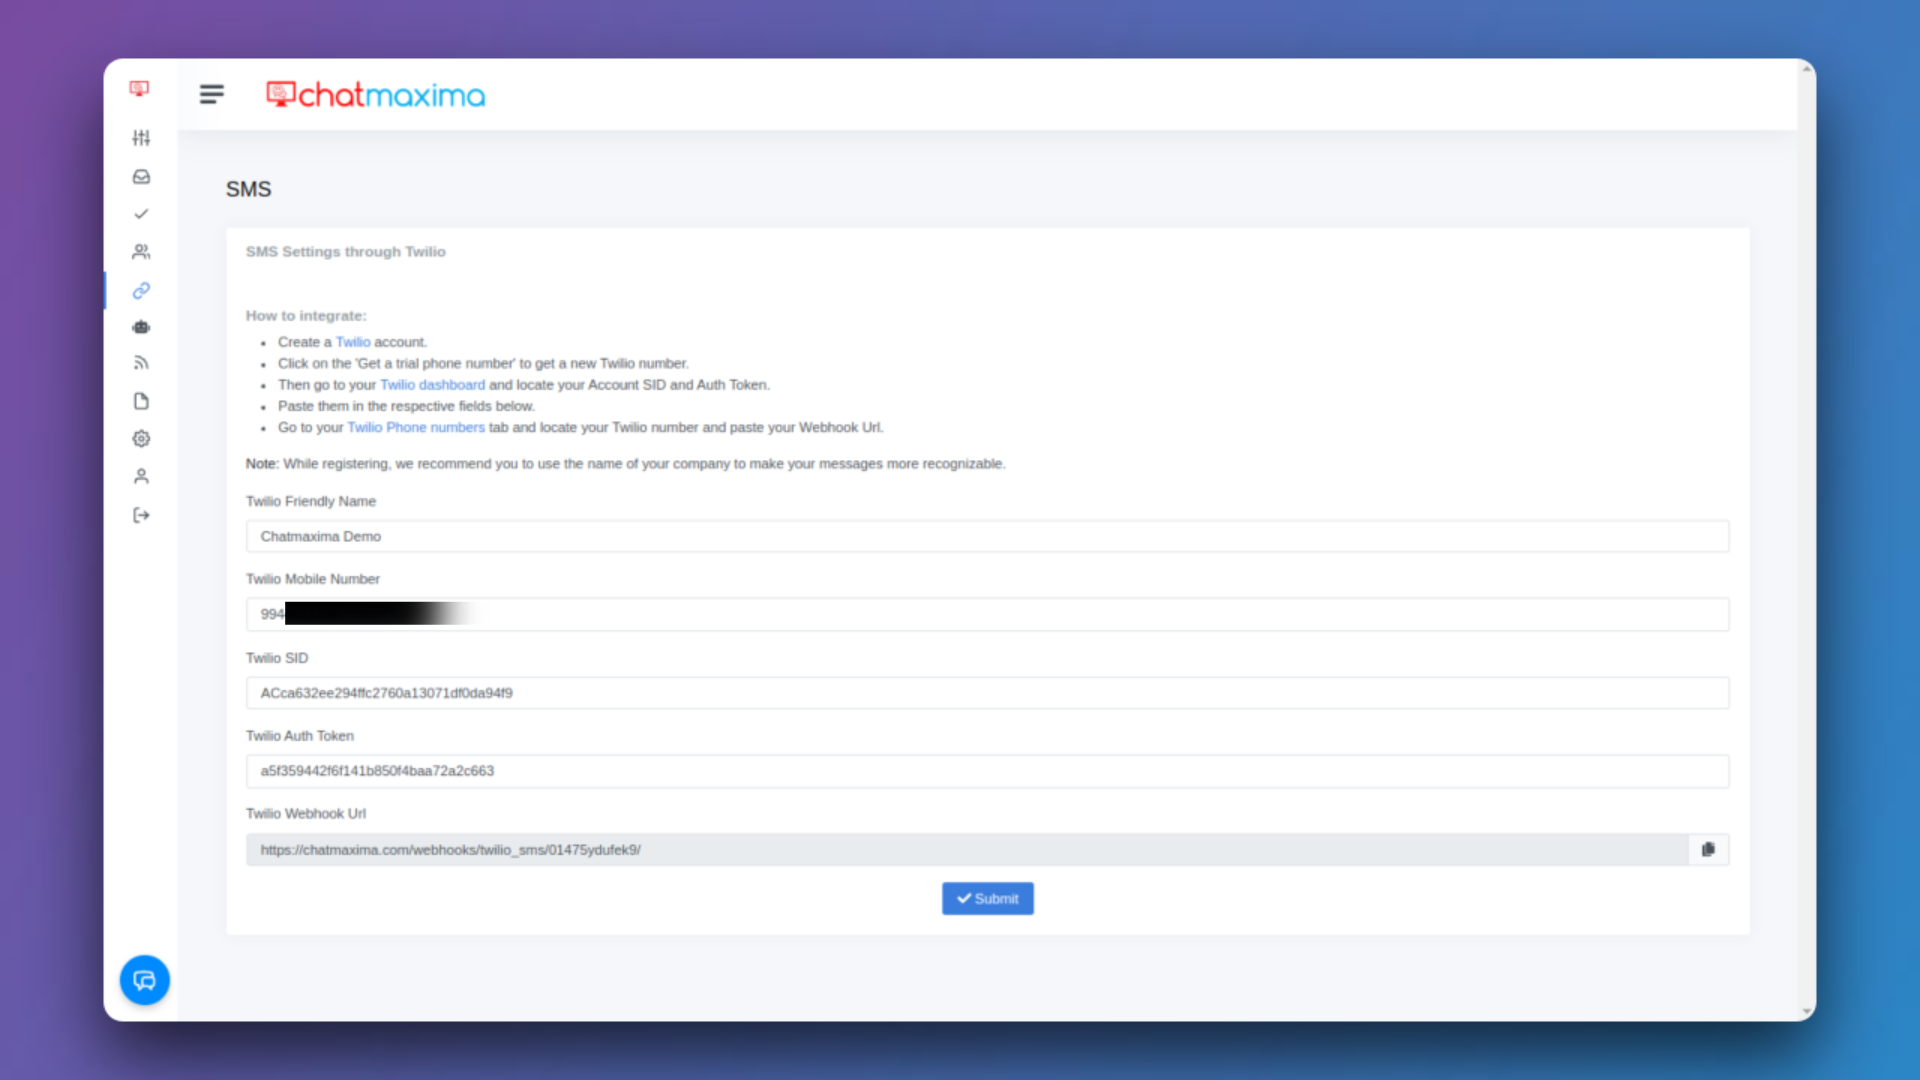Open the chatbot robot icon in sidebar
The width and height of the screenshot is (1920, 1080).
tap(141, 327)
